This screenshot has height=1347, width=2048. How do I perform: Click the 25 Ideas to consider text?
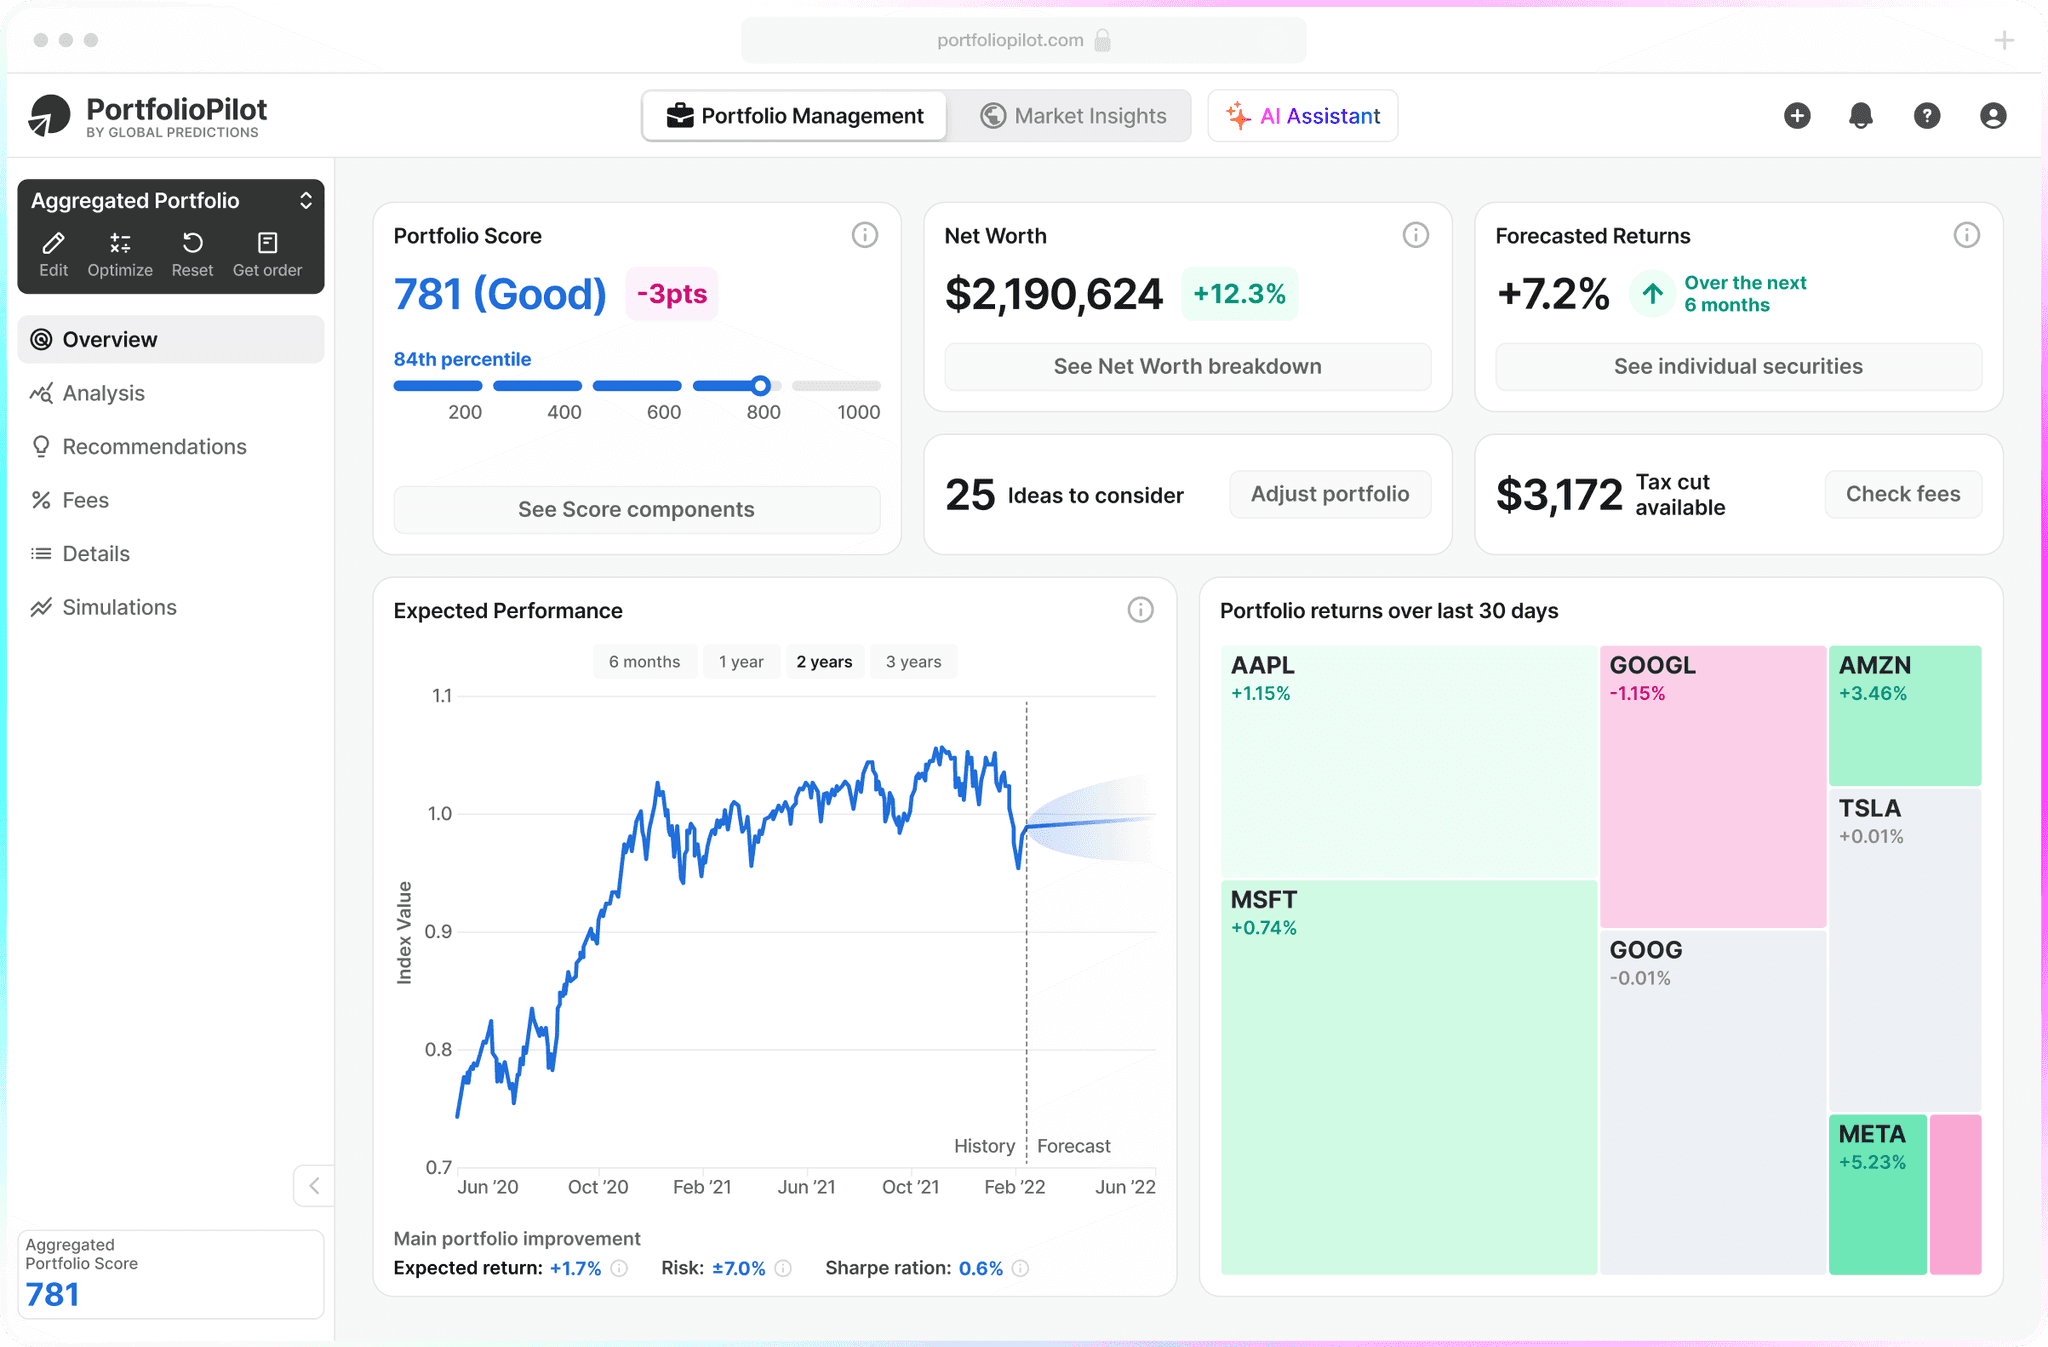1065,495
